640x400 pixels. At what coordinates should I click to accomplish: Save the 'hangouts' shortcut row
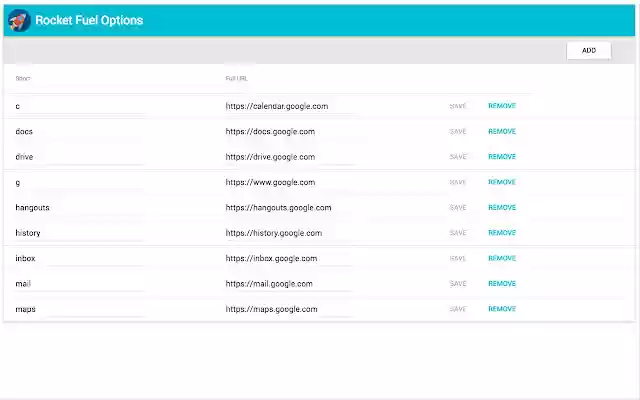[458, 207]
